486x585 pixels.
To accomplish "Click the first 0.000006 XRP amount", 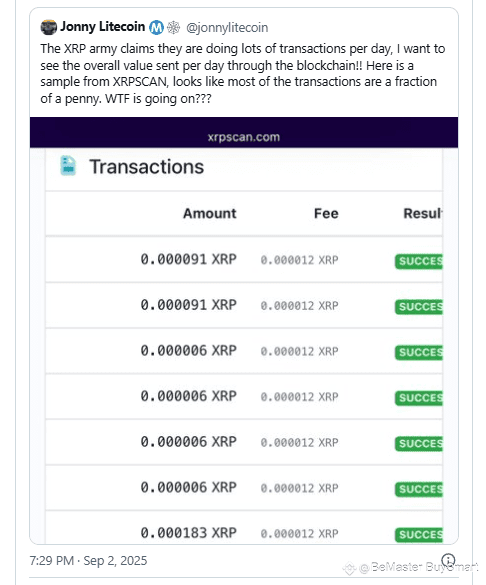I will pos(189,350).
